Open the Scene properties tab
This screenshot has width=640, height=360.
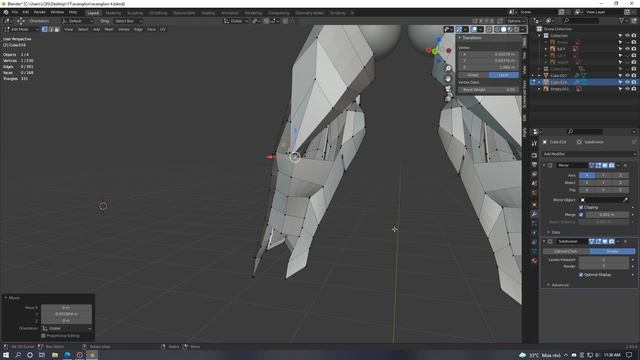pos(534,184)
